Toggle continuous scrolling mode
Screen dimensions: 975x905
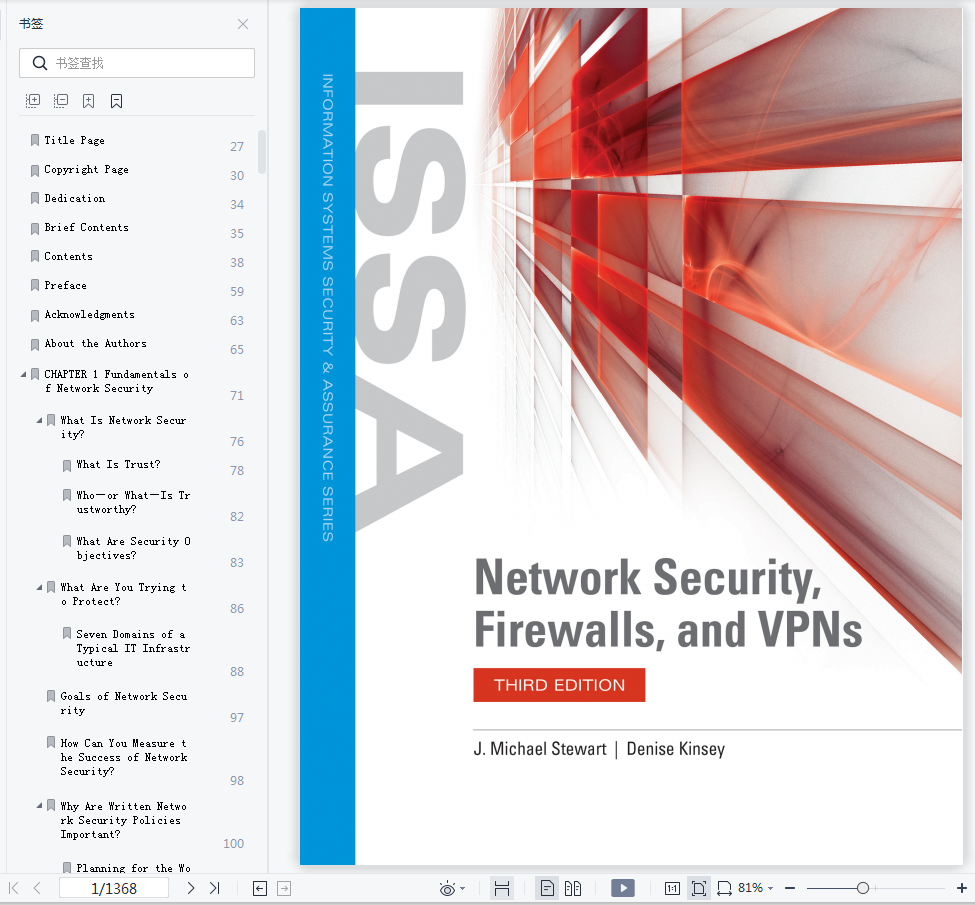(502, 888)
